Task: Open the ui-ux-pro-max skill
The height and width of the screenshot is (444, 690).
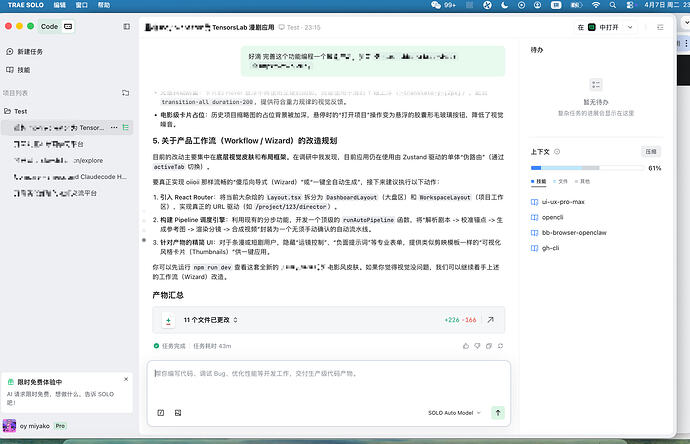Action: 558,202
